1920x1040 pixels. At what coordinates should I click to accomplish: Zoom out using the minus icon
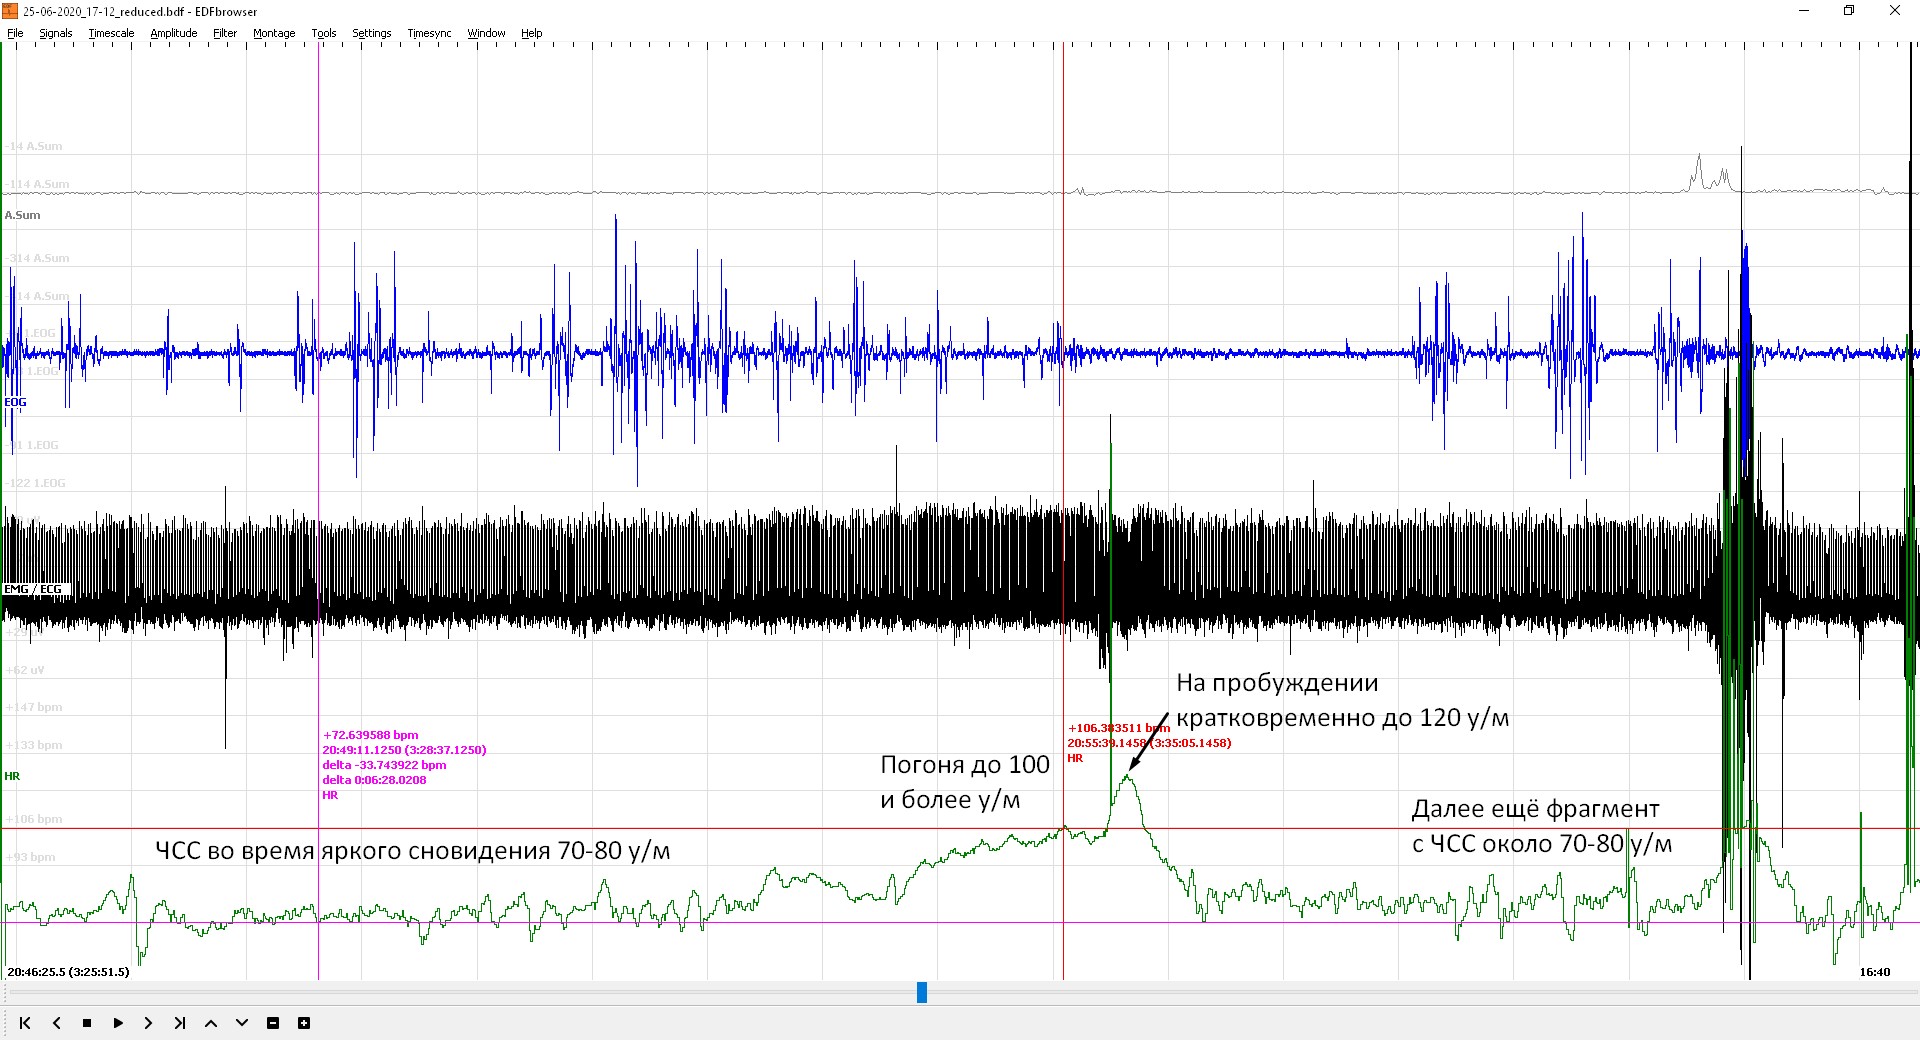tap(273, 1023)
